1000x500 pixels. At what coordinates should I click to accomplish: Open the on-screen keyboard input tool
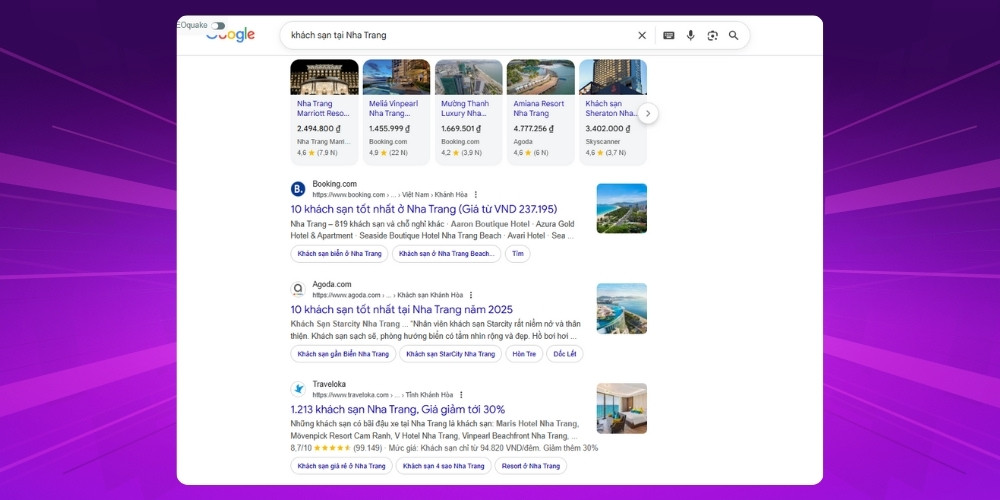pyautogui.click(x=668, y=36)
